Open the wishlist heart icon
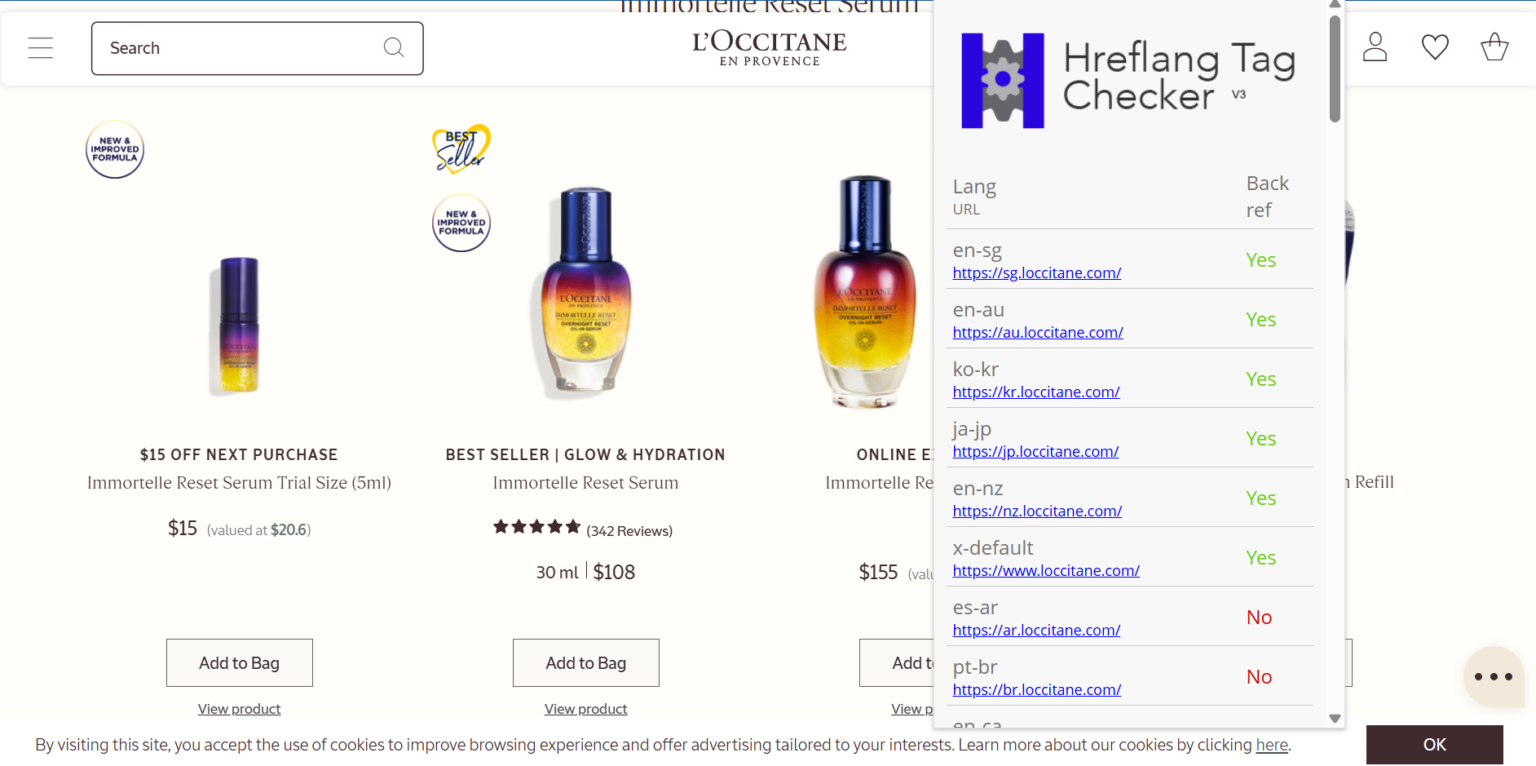Viewport: 1536px width, 766px height. [x=1435, y=47]
